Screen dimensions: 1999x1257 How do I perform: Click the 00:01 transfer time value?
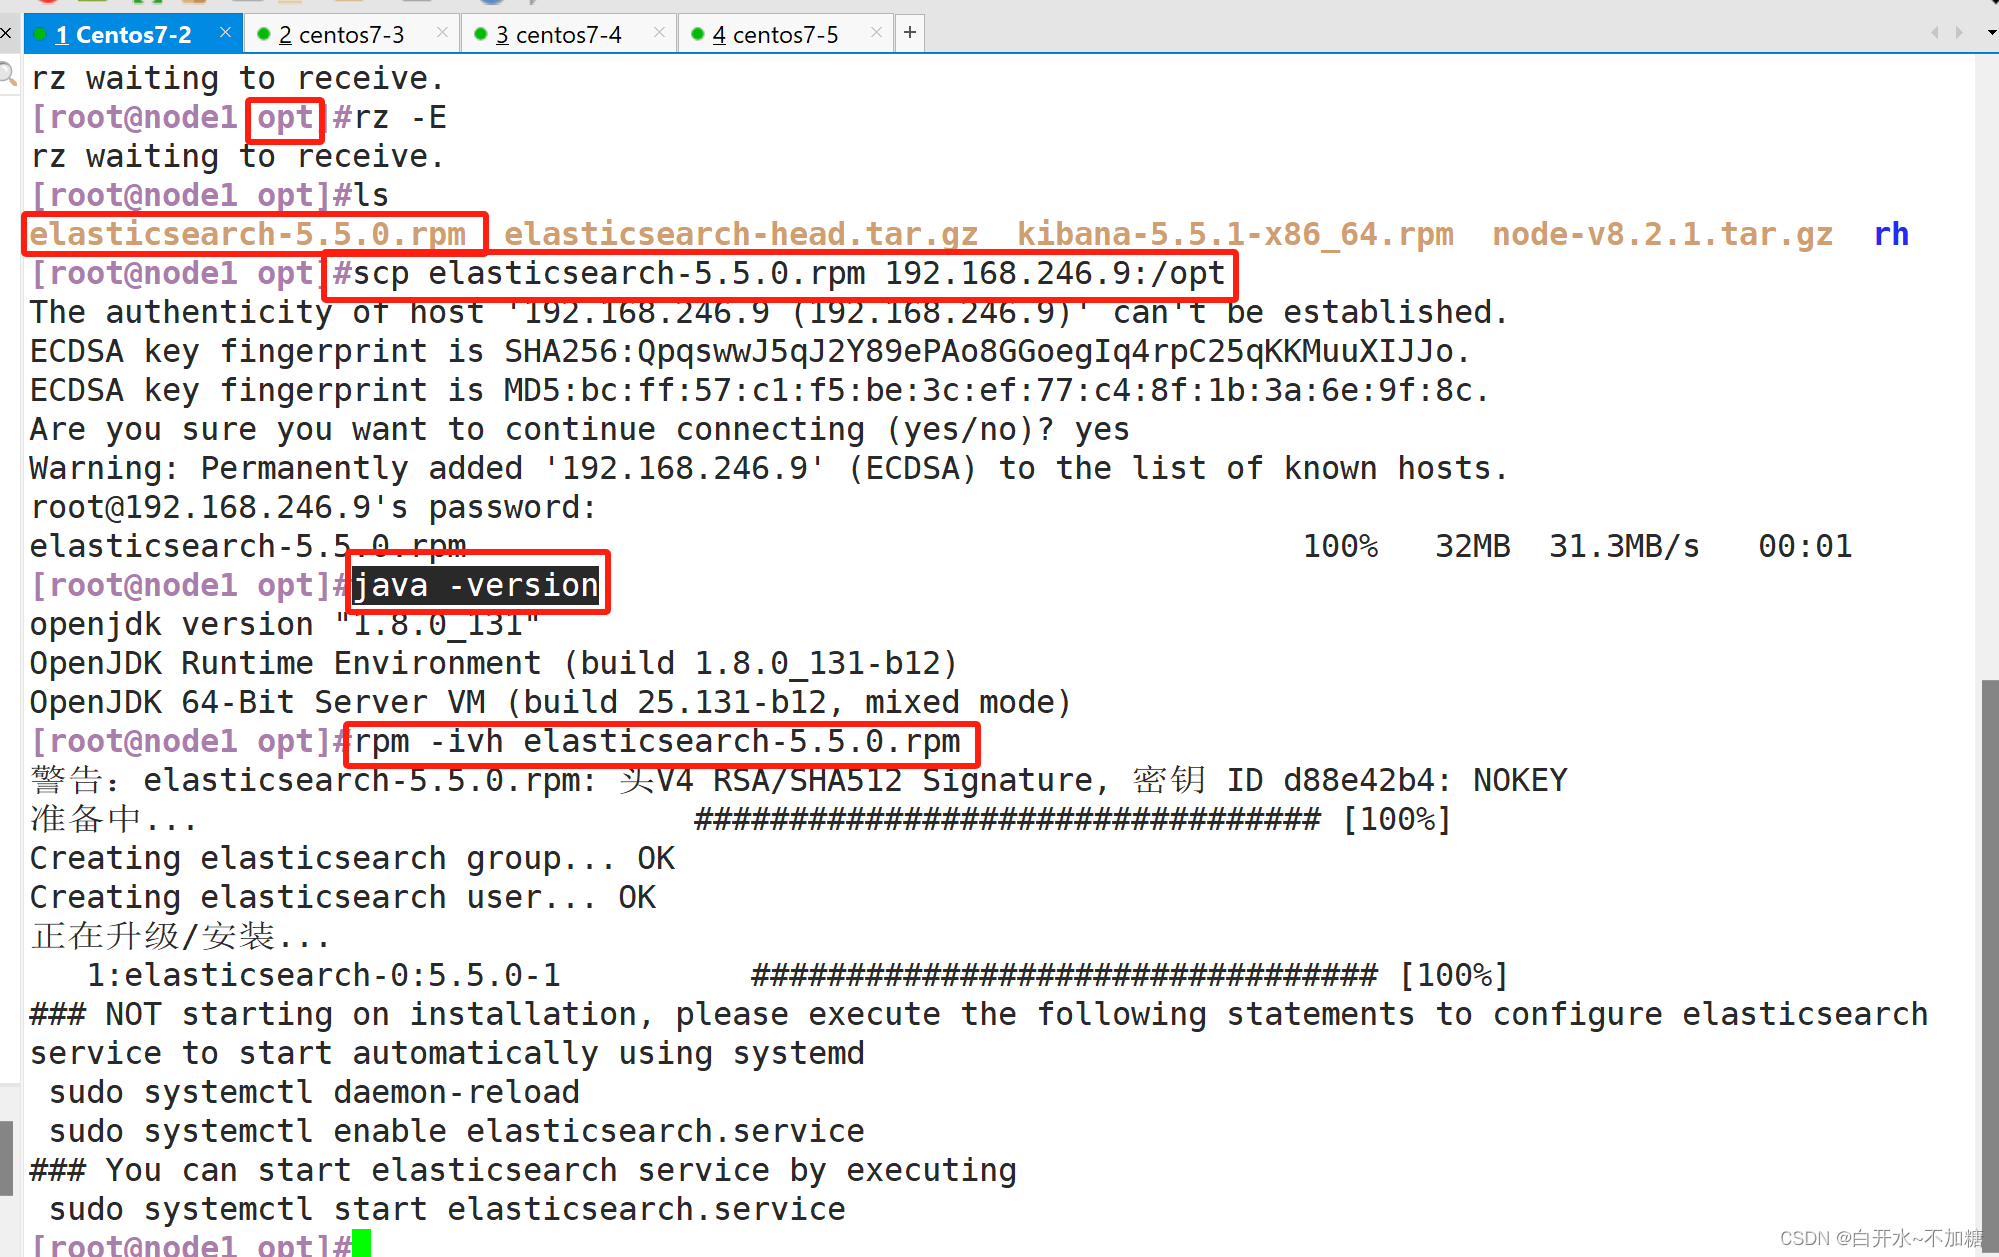1805,546
